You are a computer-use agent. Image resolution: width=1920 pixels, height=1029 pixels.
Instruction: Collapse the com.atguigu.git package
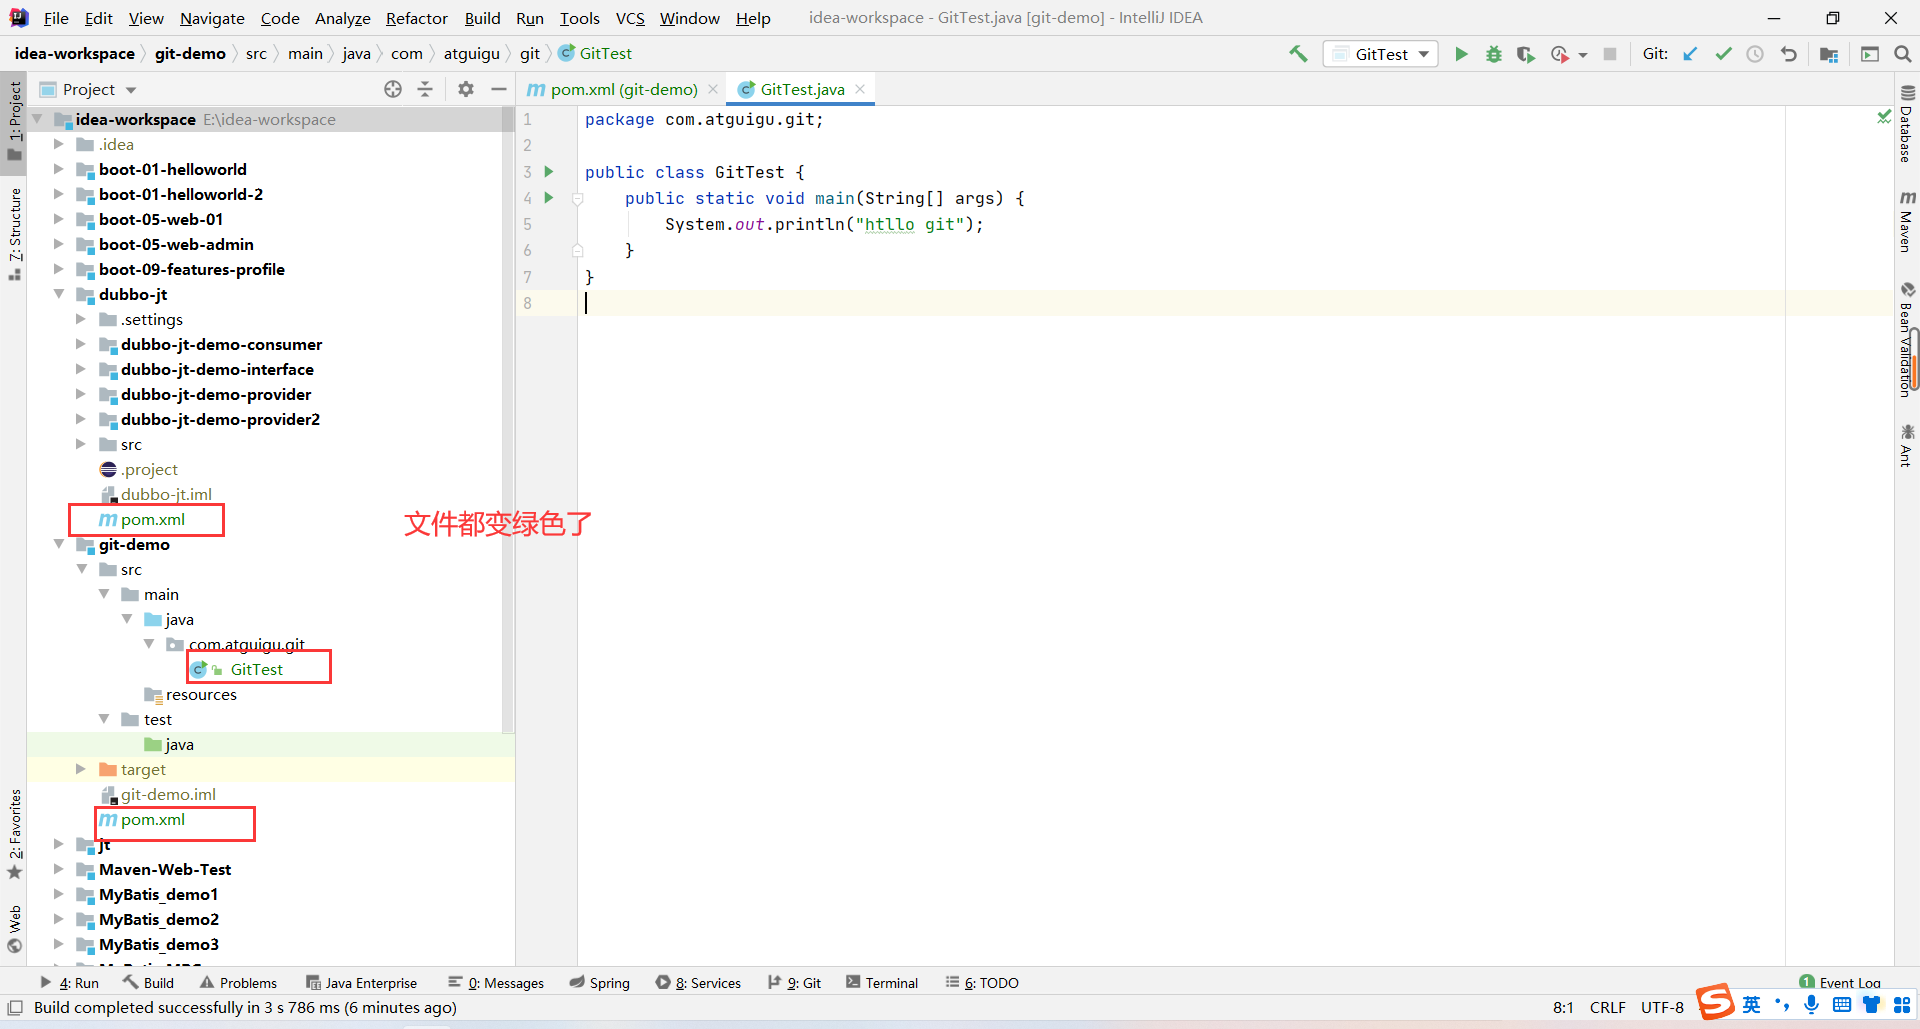149,644
